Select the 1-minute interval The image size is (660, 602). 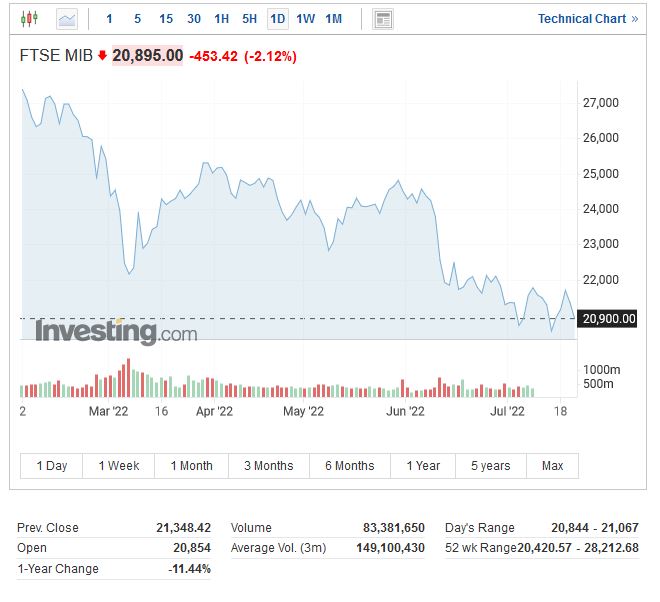[x=109, y=19]
